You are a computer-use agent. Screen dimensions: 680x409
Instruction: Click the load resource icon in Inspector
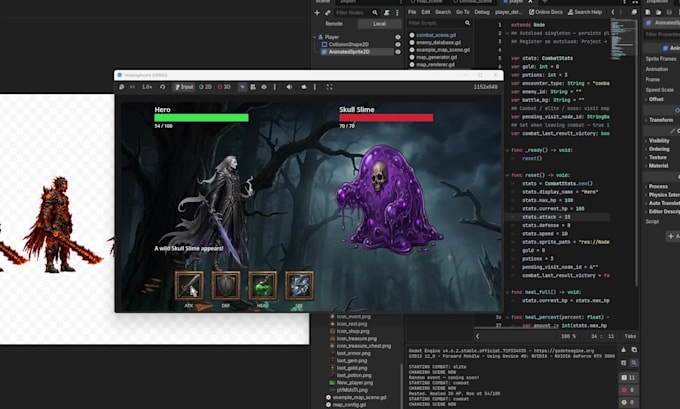click(658, 12)
